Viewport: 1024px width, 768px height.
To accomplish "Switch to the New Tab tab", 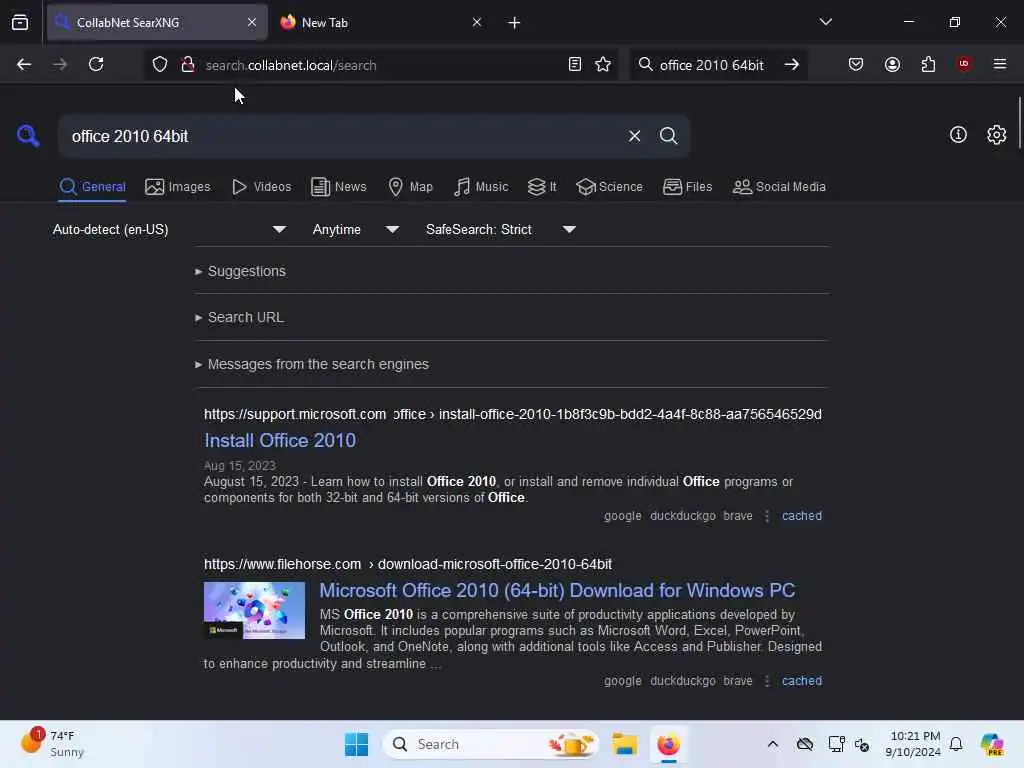I will (x=382, y=22).
